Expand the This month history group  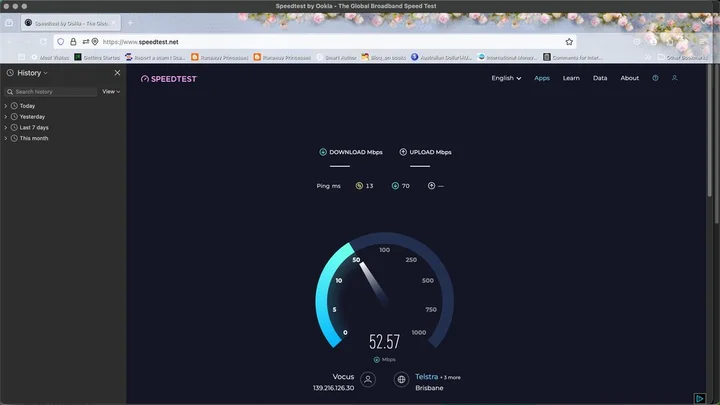(x=6, y=139)
